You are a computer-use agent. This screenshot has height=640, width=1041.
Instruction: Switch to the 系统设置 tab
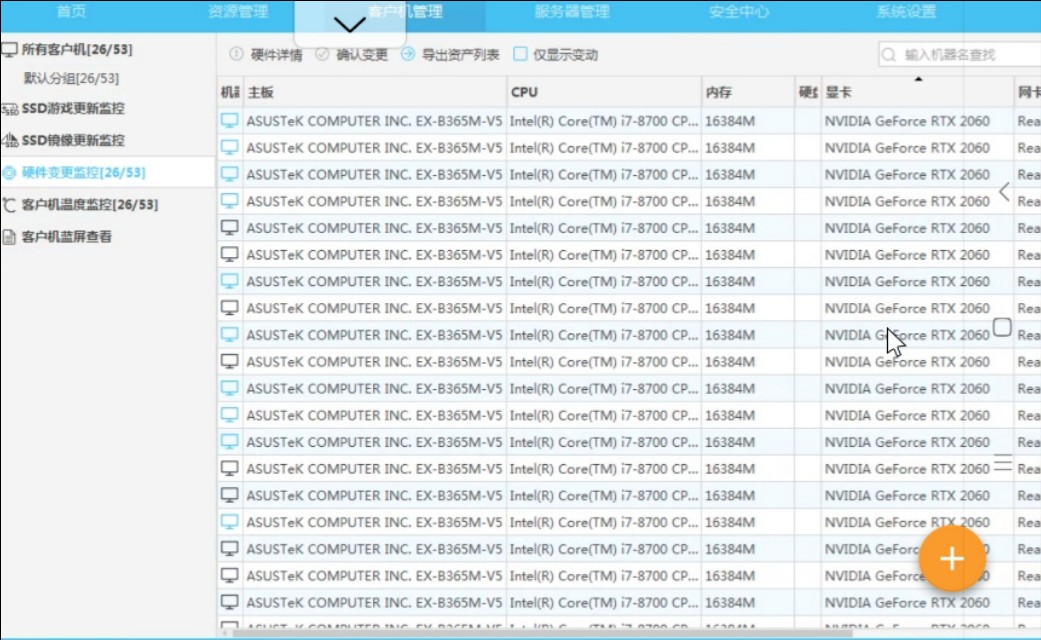coord(906,11)
